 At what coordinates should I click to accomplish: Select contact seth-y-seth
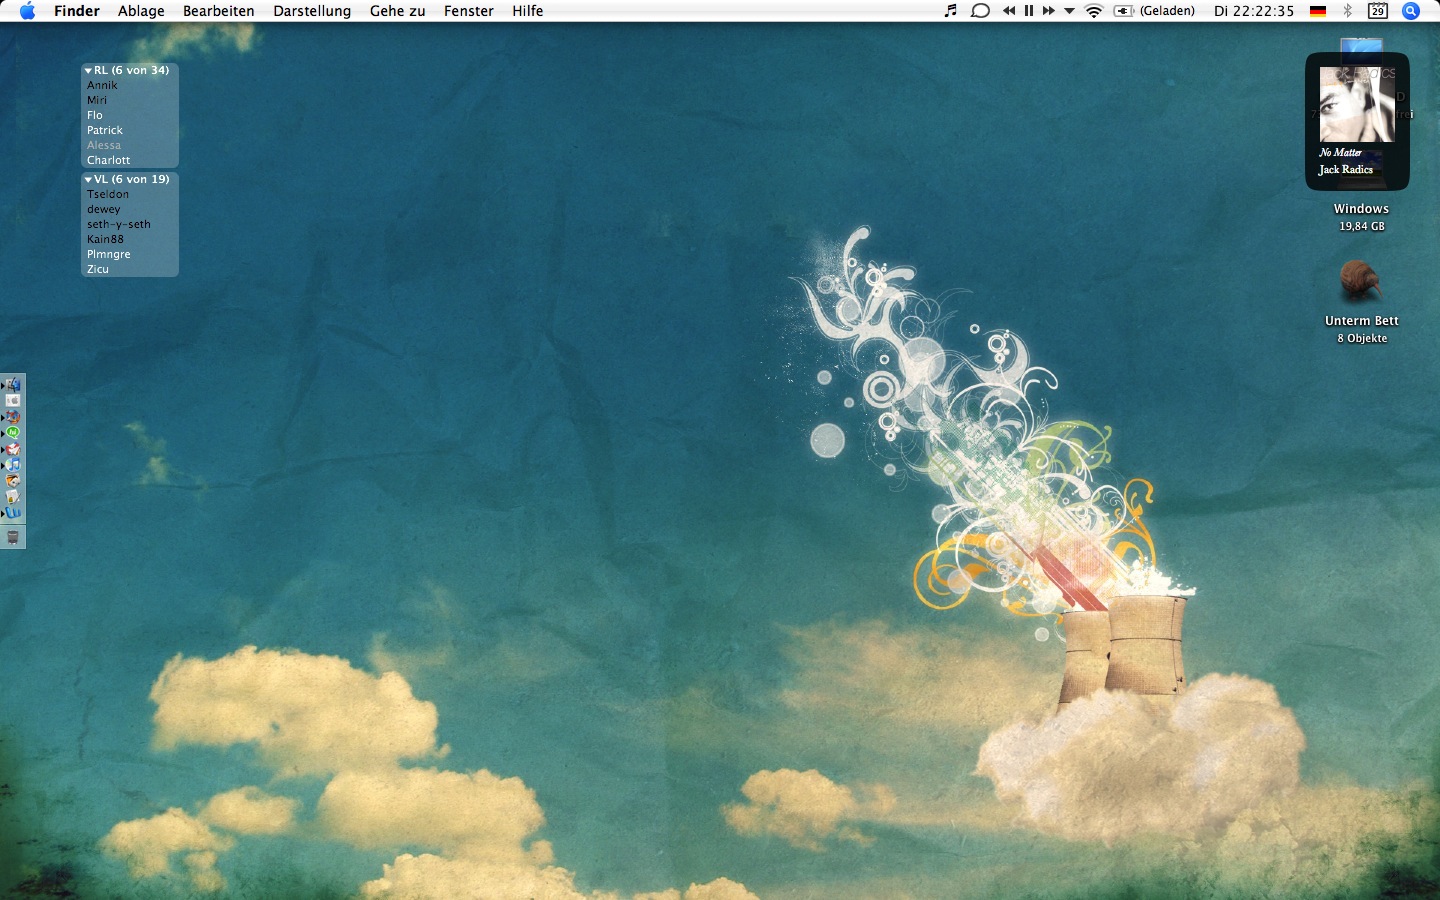tap(119, 224)
